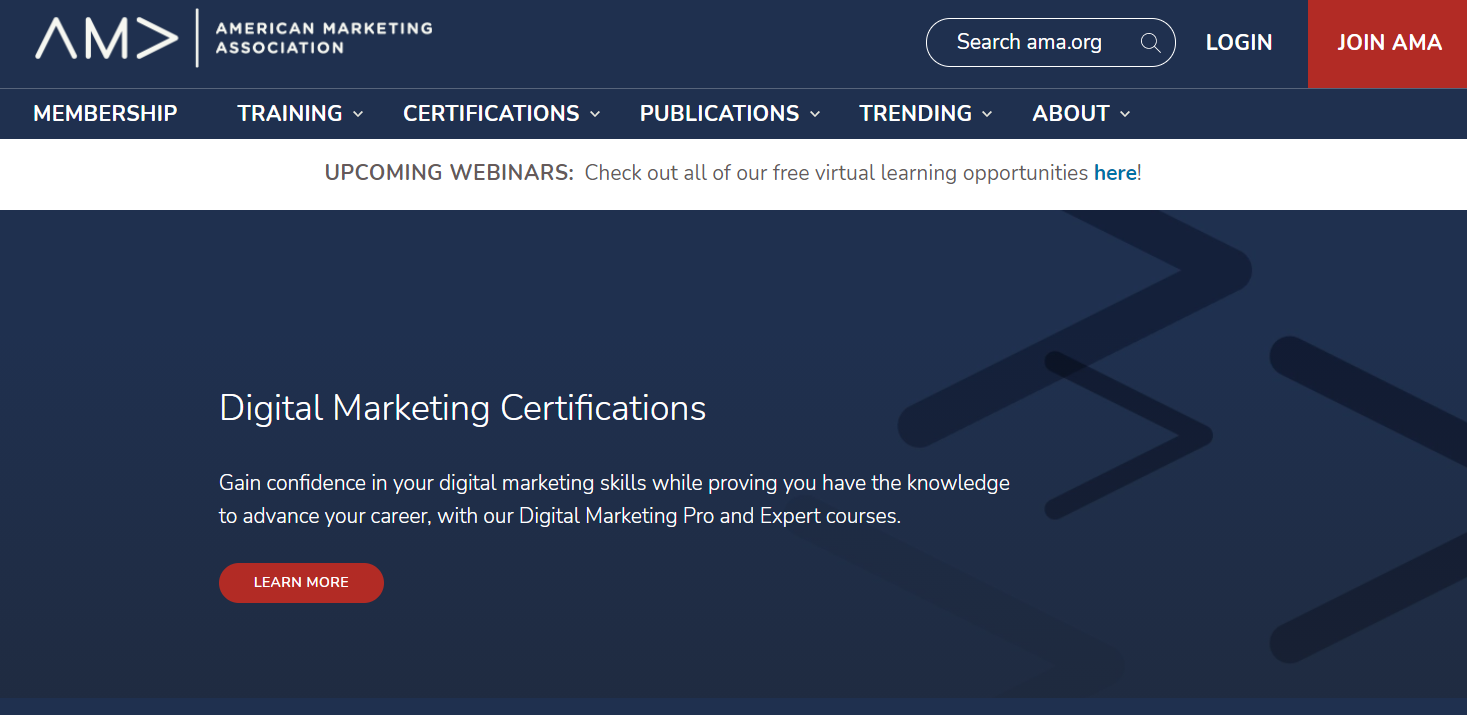Click the JOIN AMA button
Viewport: 1467px width, 715px height.
coord(1388,43)
